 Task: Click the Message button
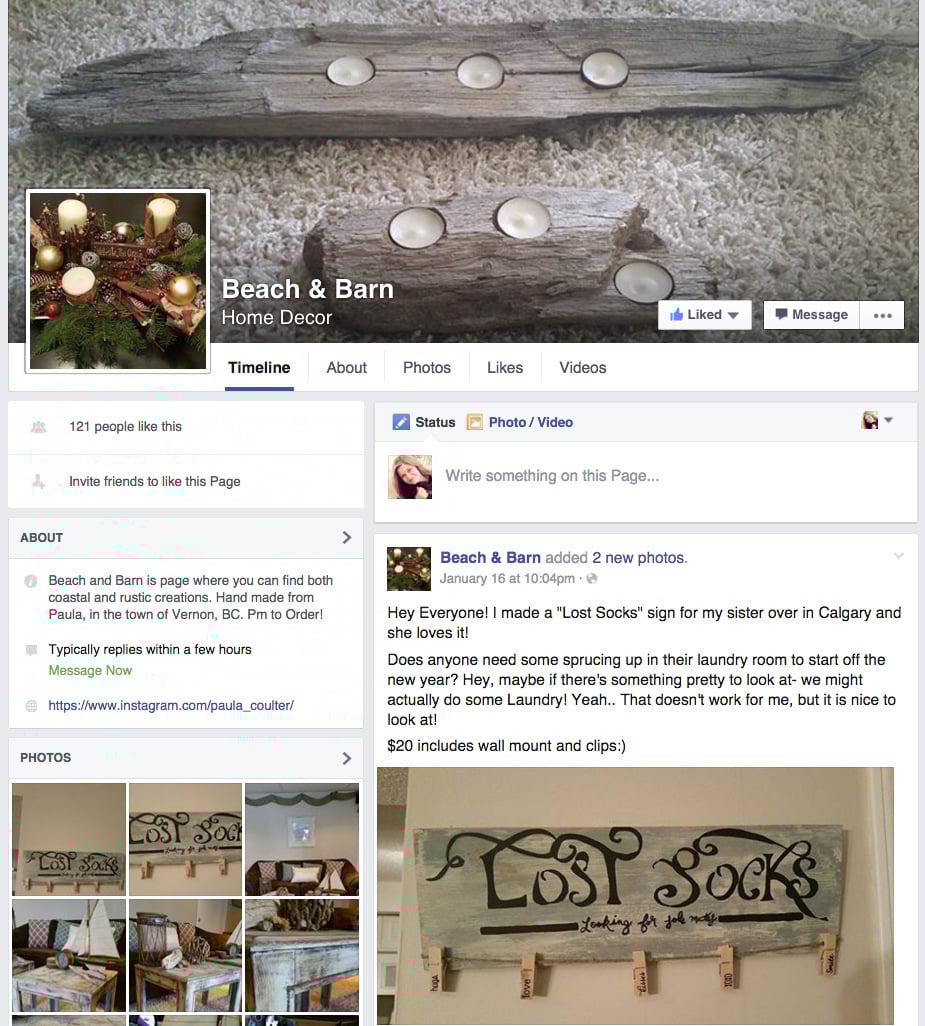pyautogui.click(x=811, y=315)
